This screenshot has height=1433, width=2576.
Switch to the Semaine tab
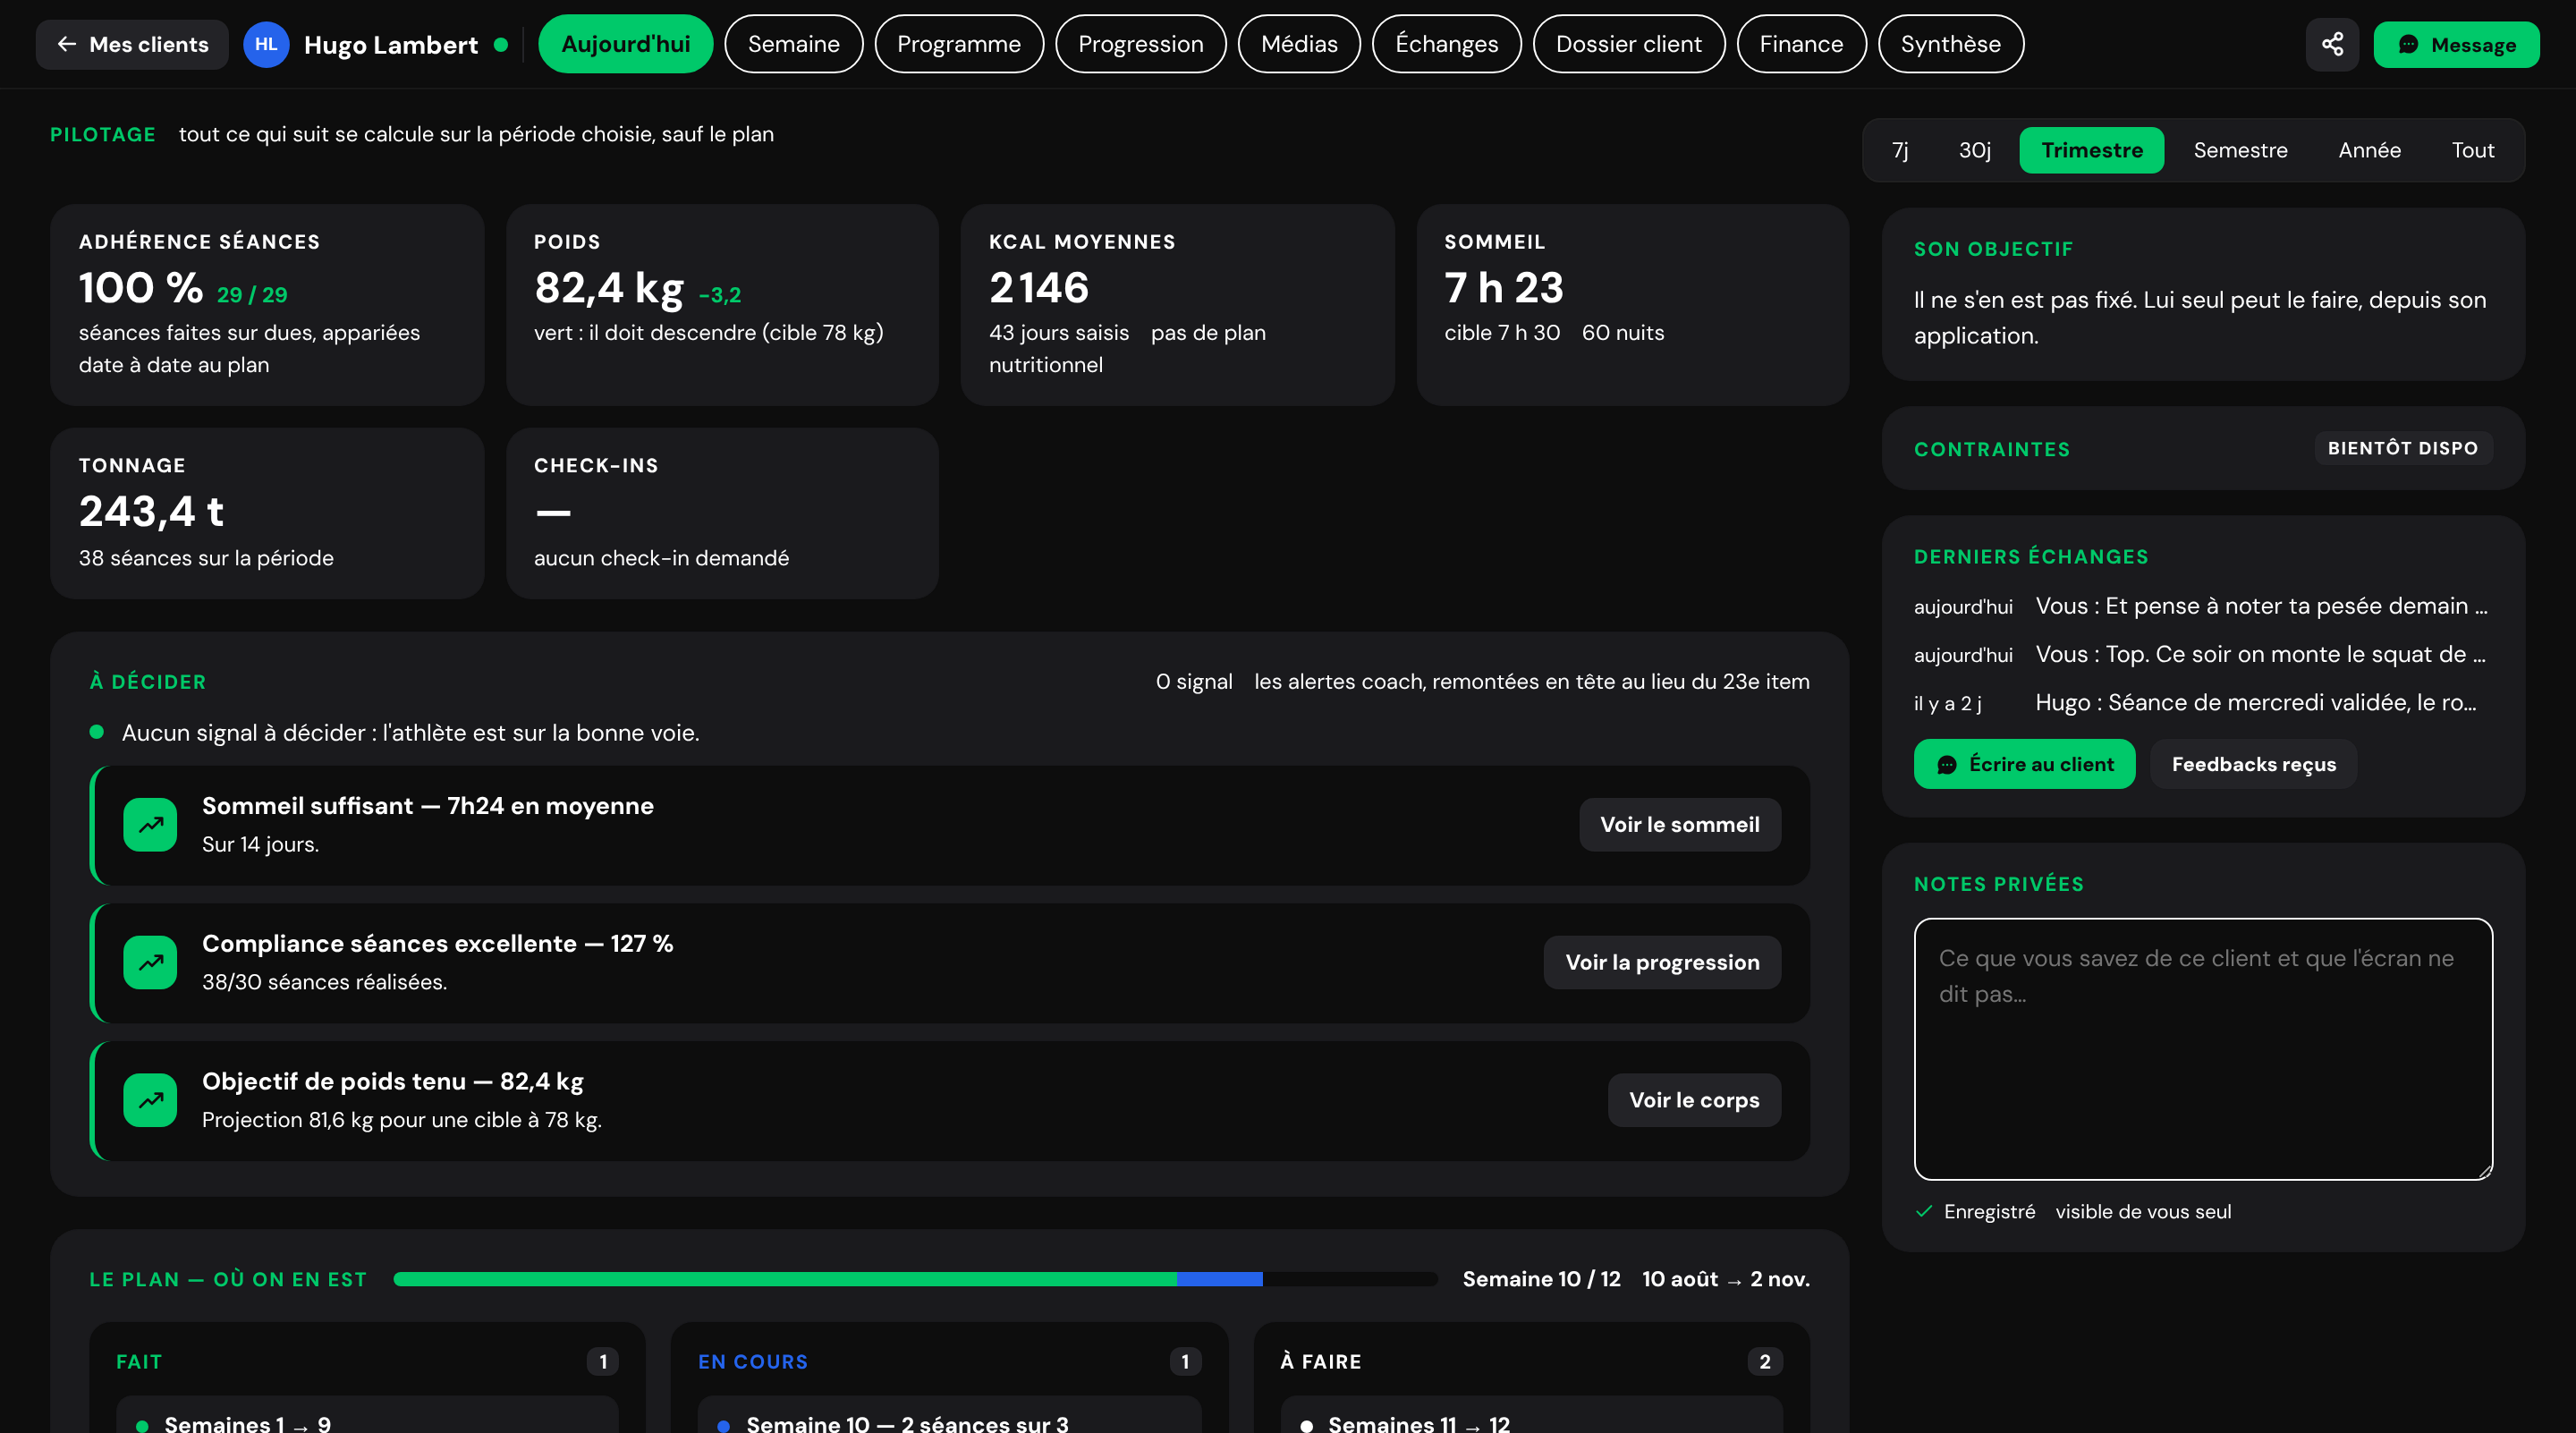pos(794,44)
